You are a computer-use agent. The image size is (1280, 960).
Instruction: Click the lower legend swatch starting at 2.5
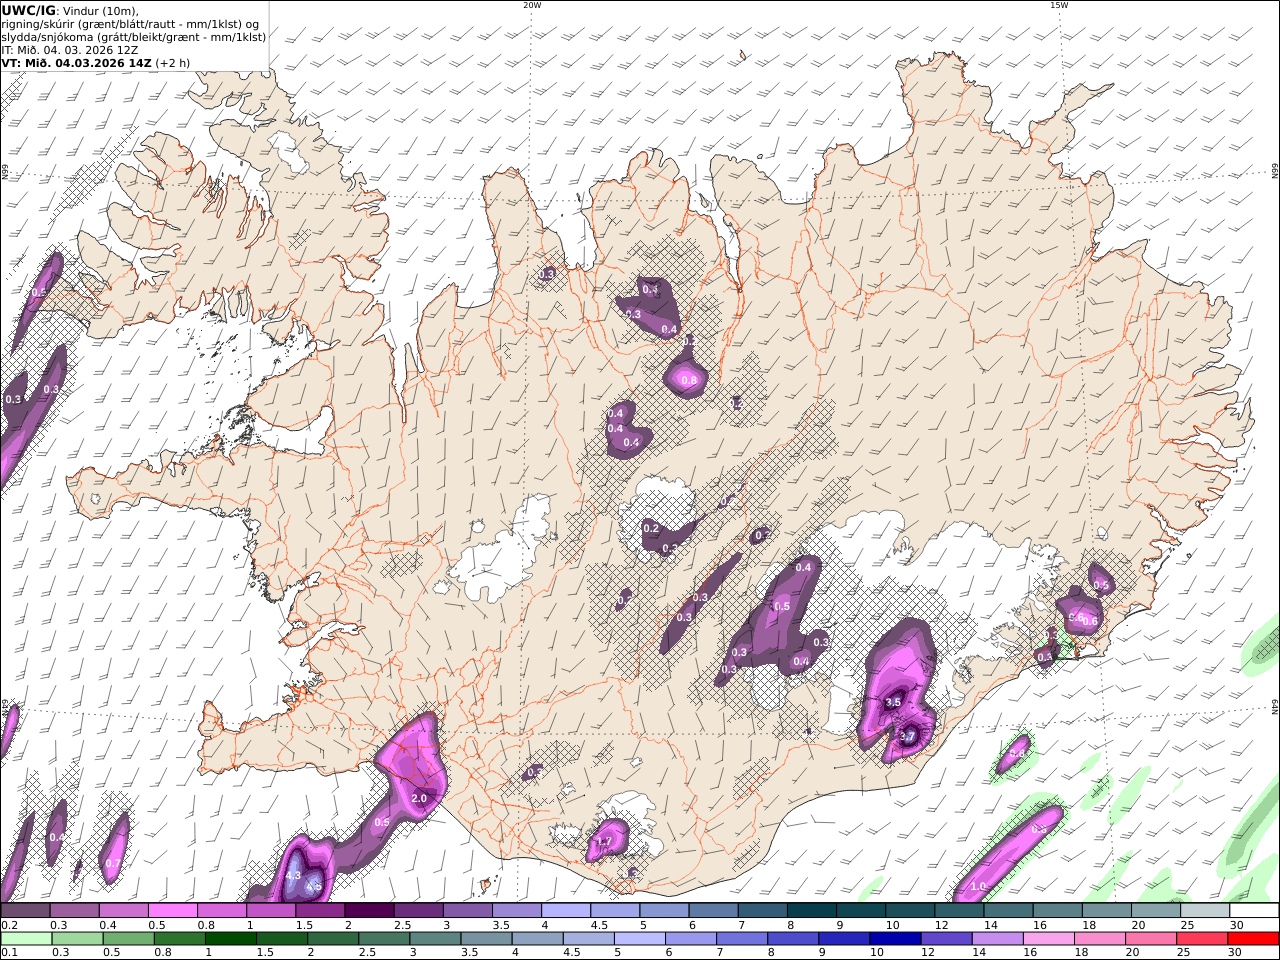point(384,939)
